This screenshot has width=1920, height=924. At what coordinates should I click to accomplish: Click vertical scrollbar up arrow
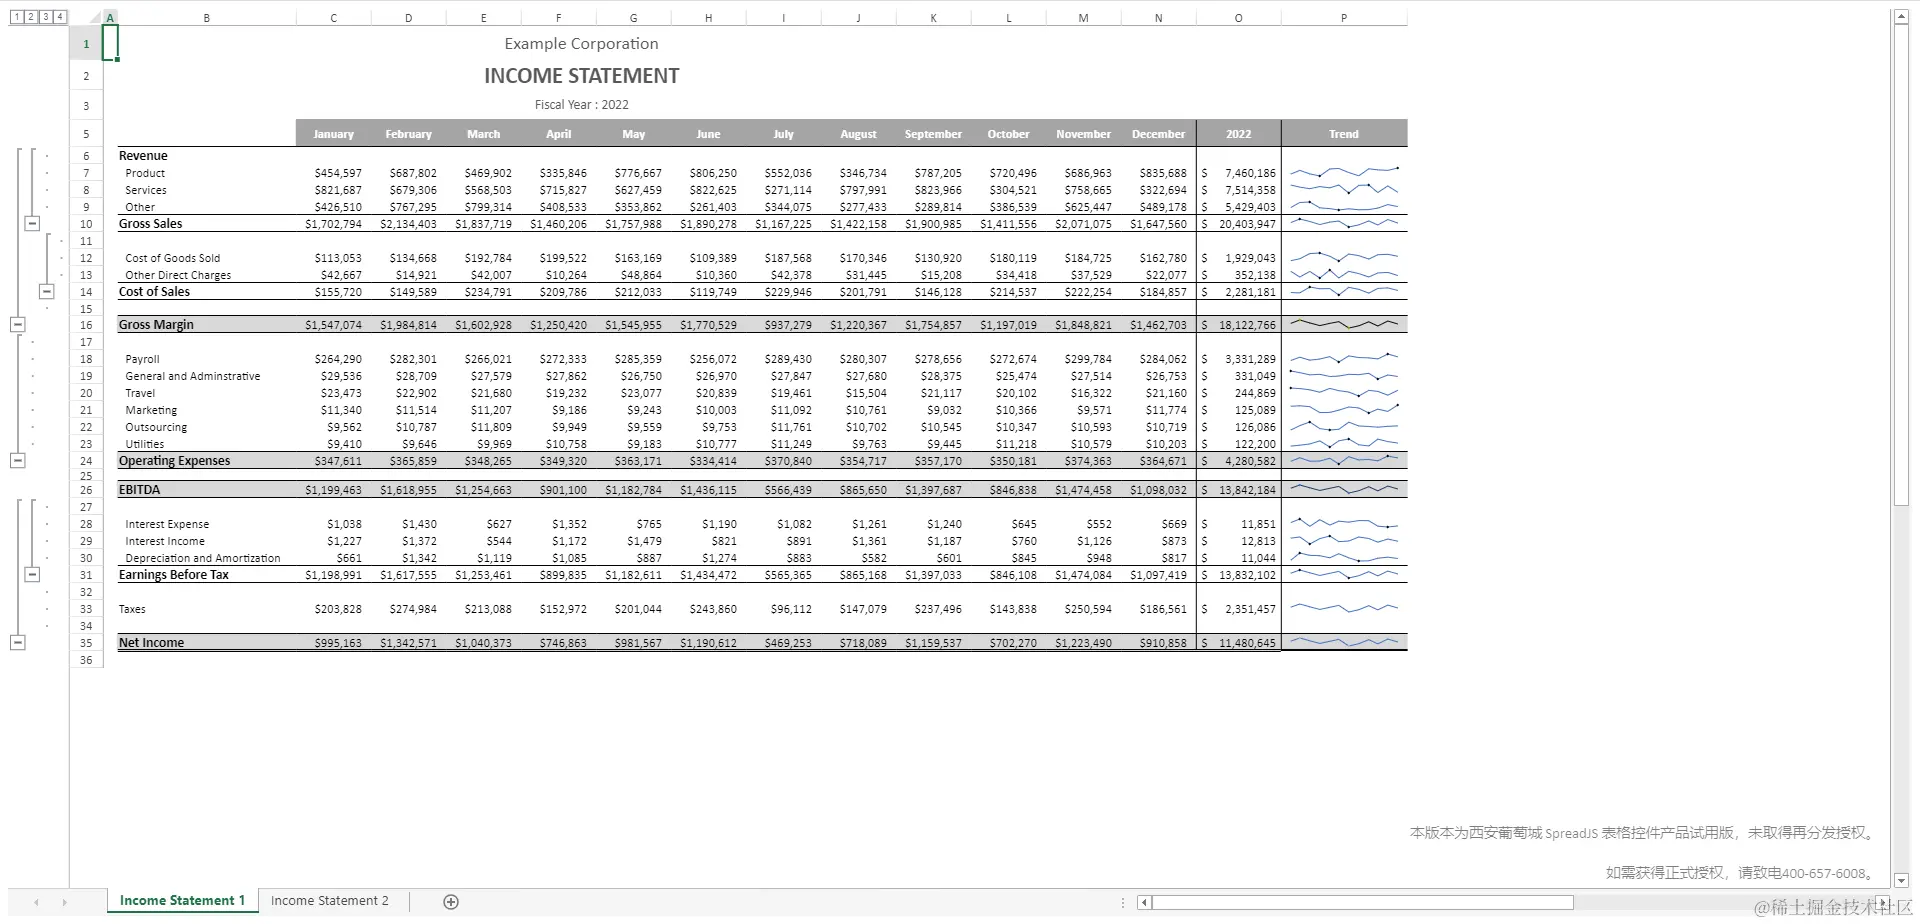coord(1901,17)
